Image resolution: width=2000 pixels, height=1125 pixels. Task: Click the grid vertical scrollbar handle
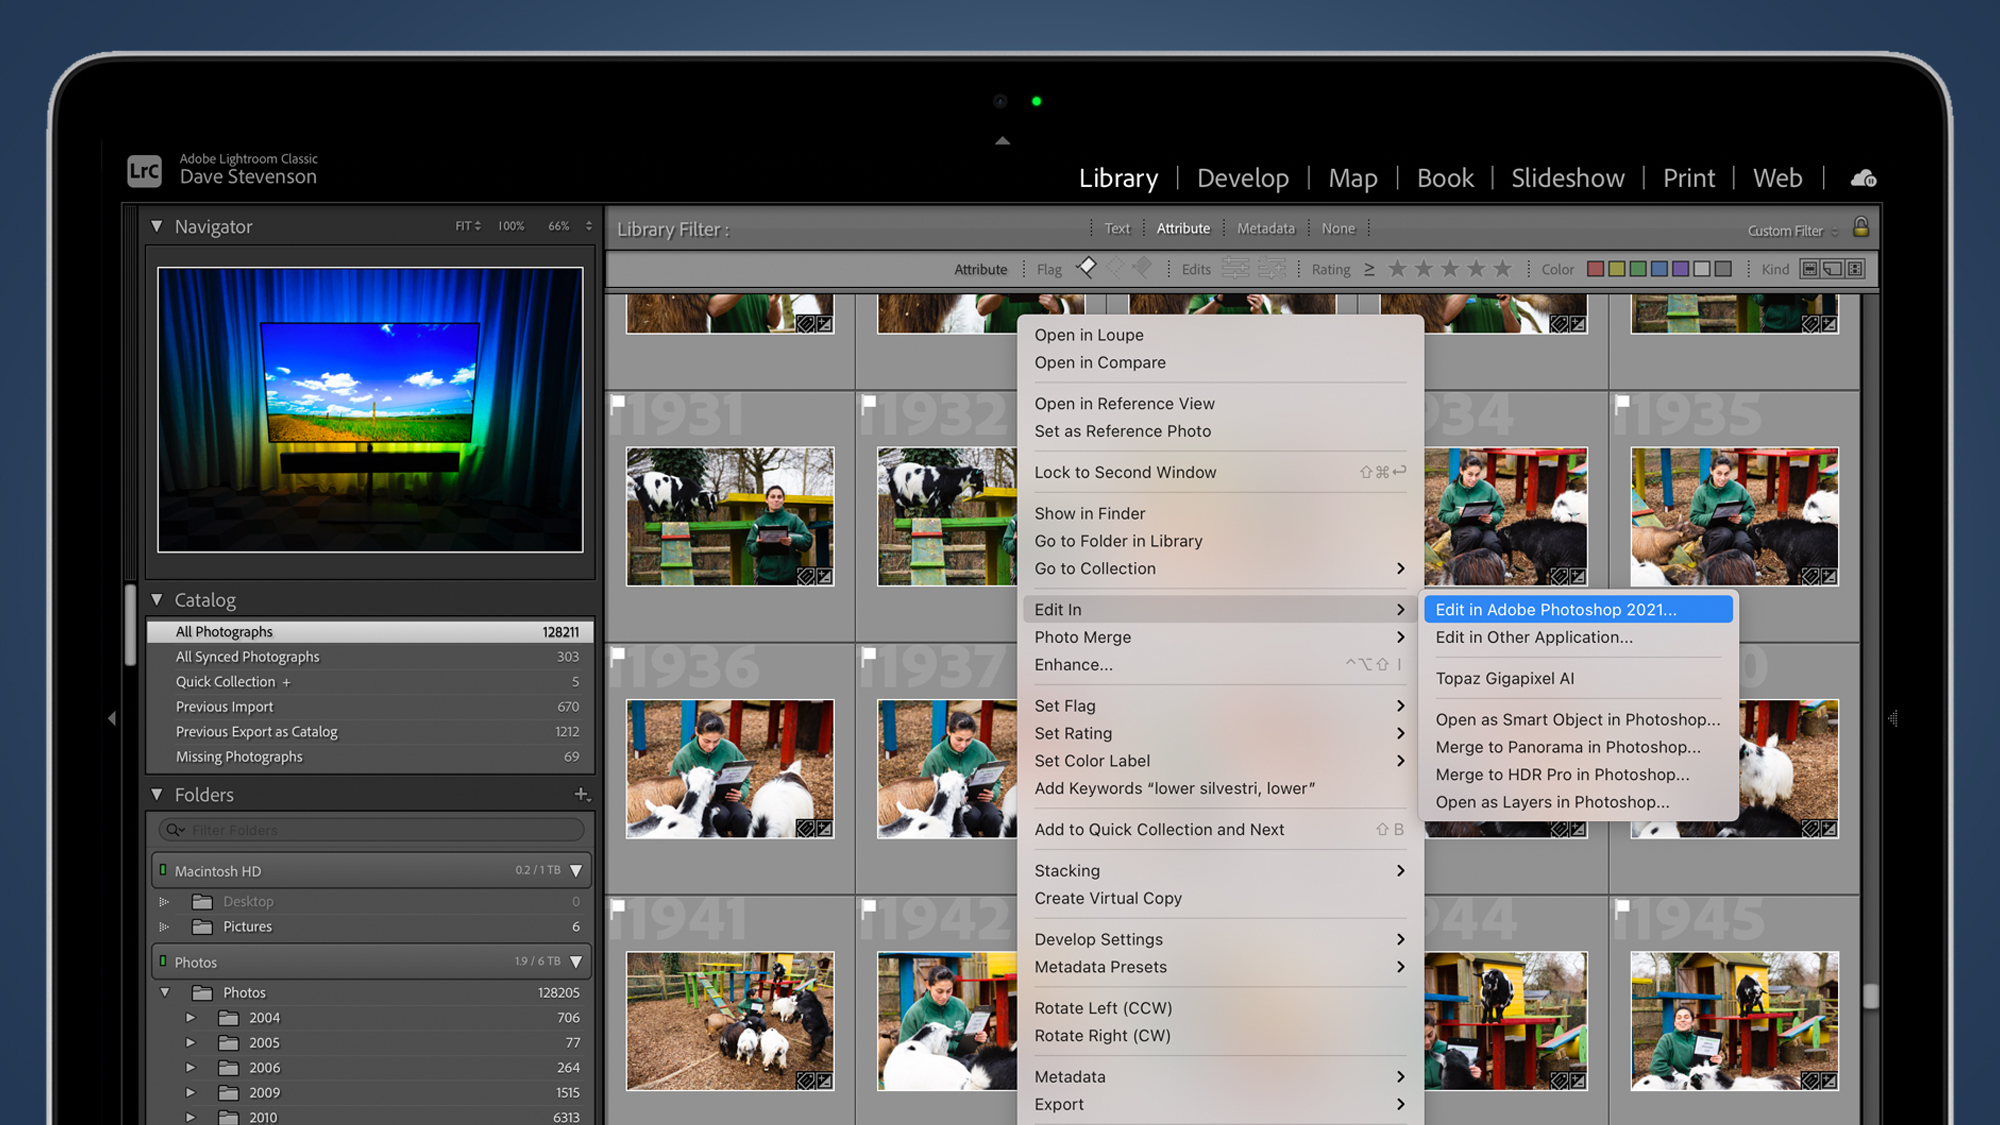coord(1870,996)
